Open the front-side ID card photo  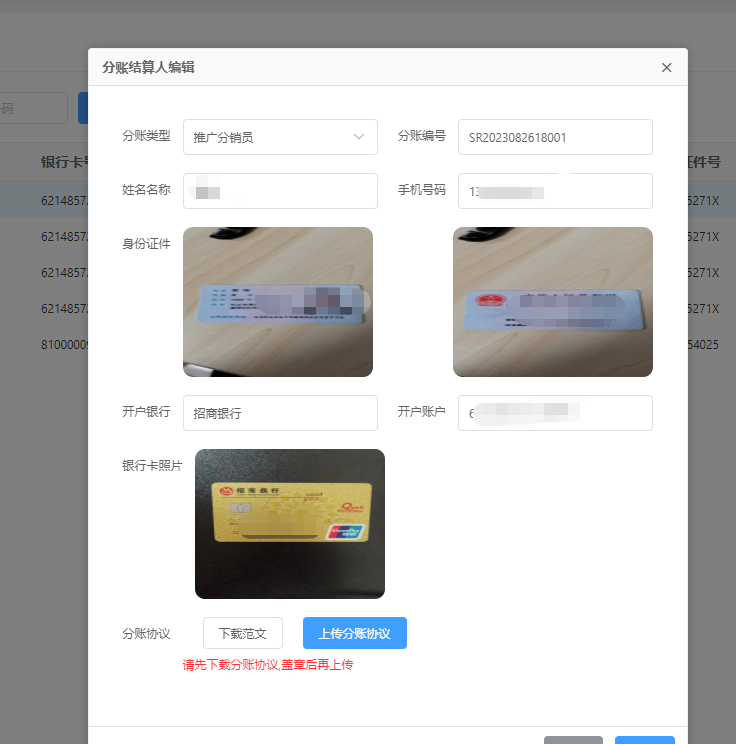pos(278,302)
